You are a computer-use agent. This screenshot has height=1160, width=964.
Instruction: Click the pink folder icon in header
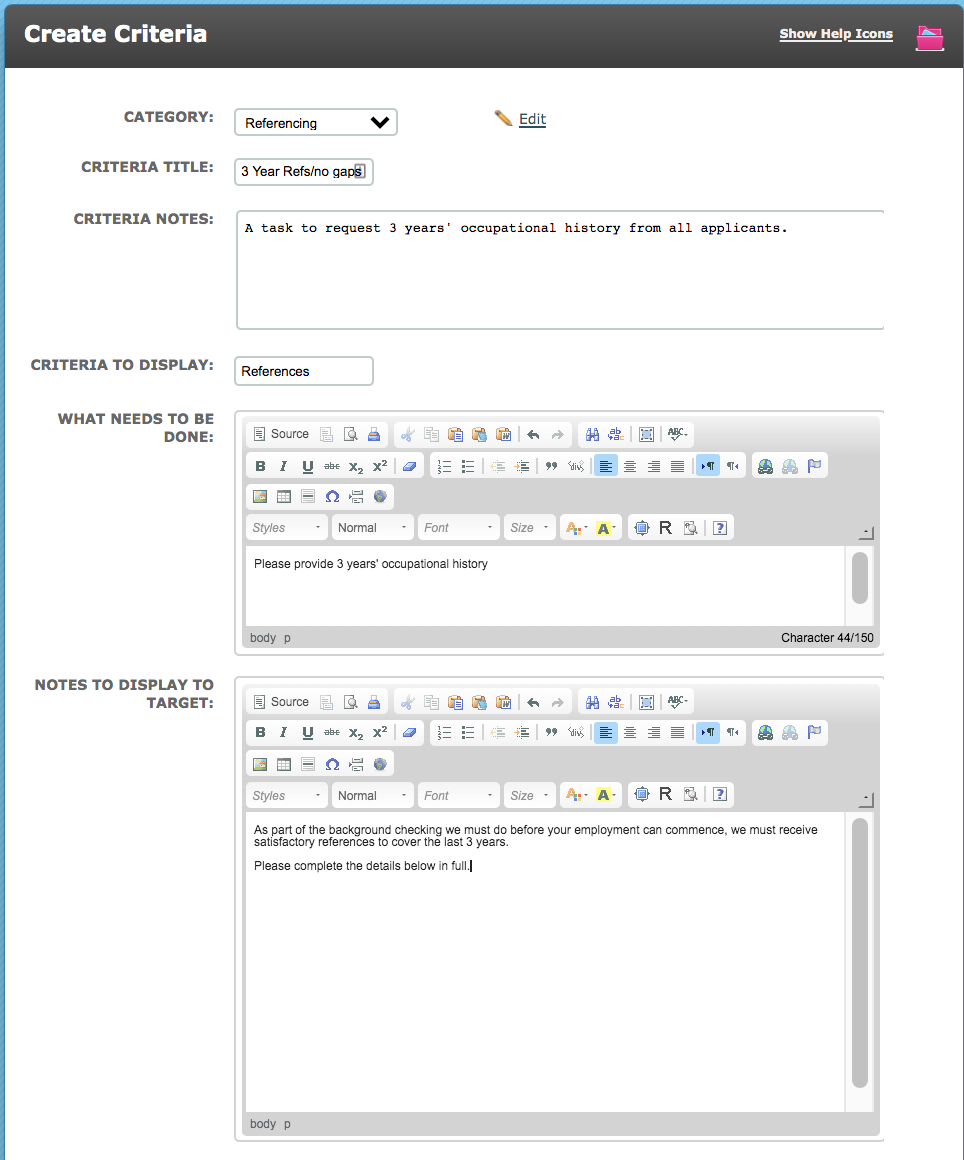929,37
